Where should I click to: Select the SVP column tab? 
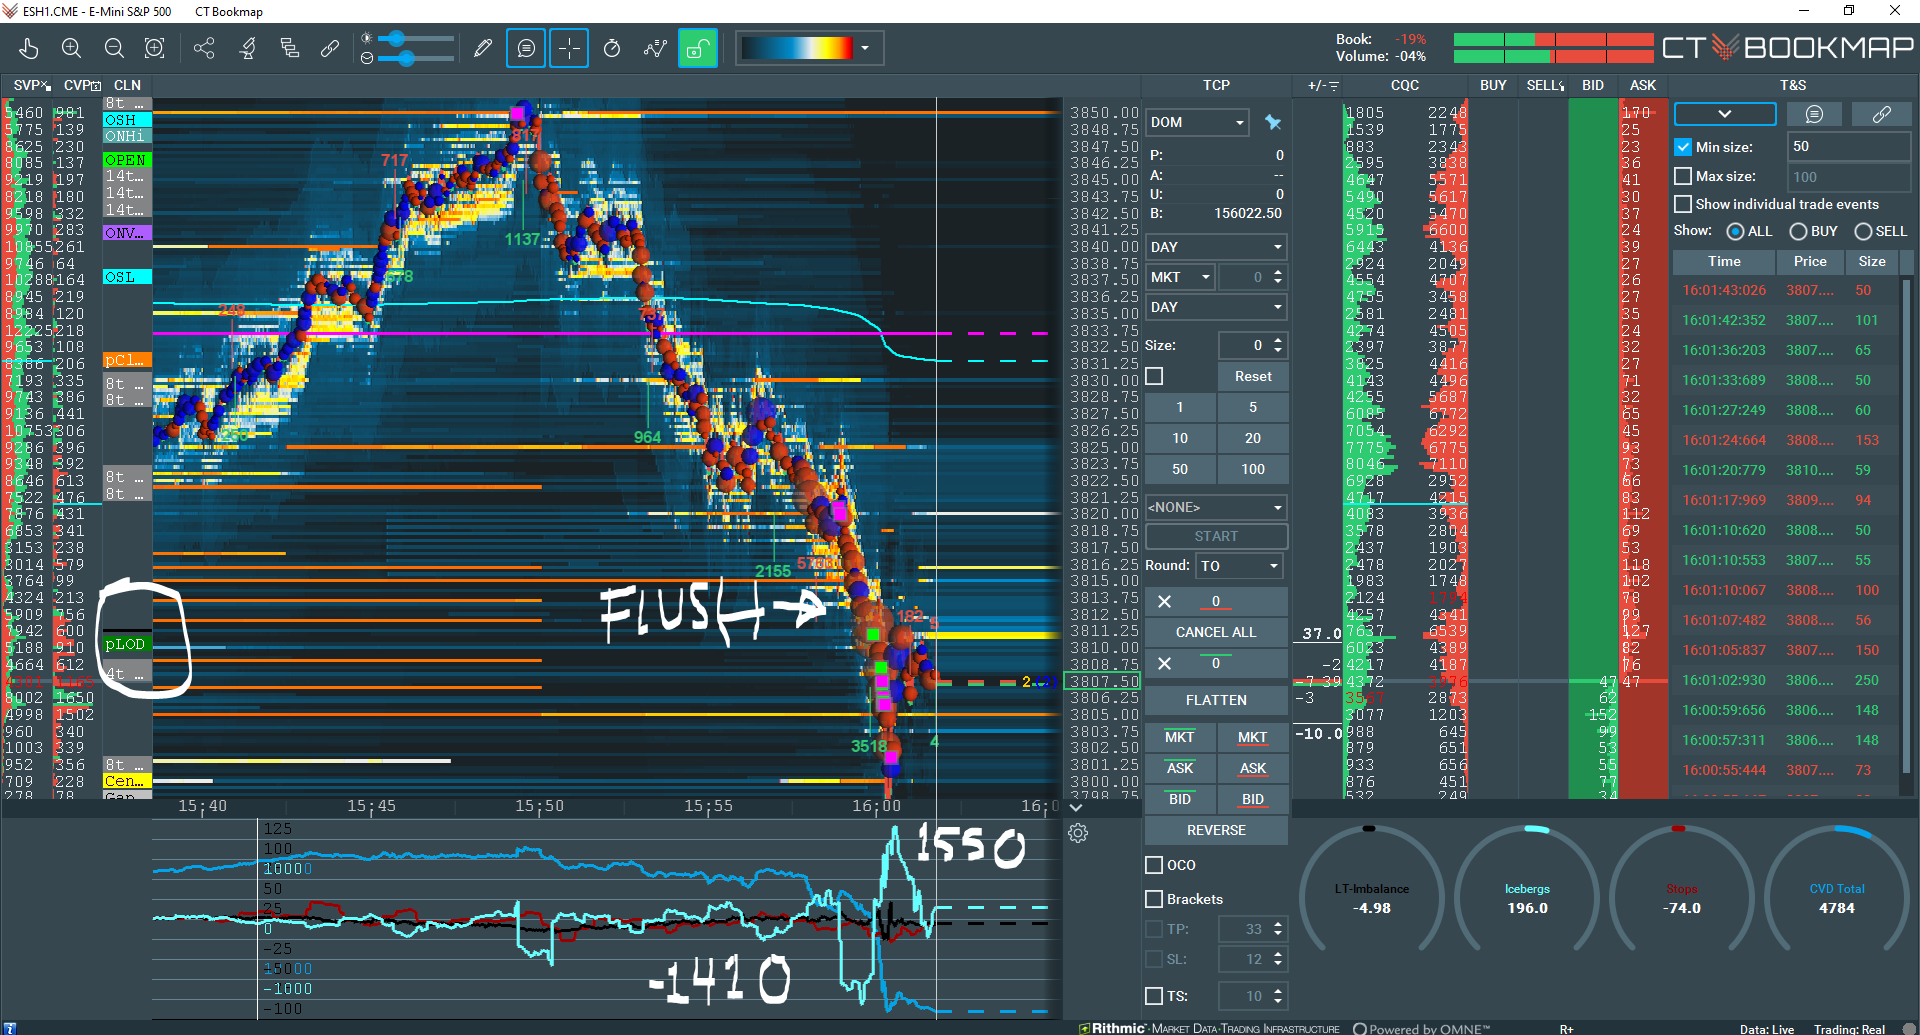point(31,85)
